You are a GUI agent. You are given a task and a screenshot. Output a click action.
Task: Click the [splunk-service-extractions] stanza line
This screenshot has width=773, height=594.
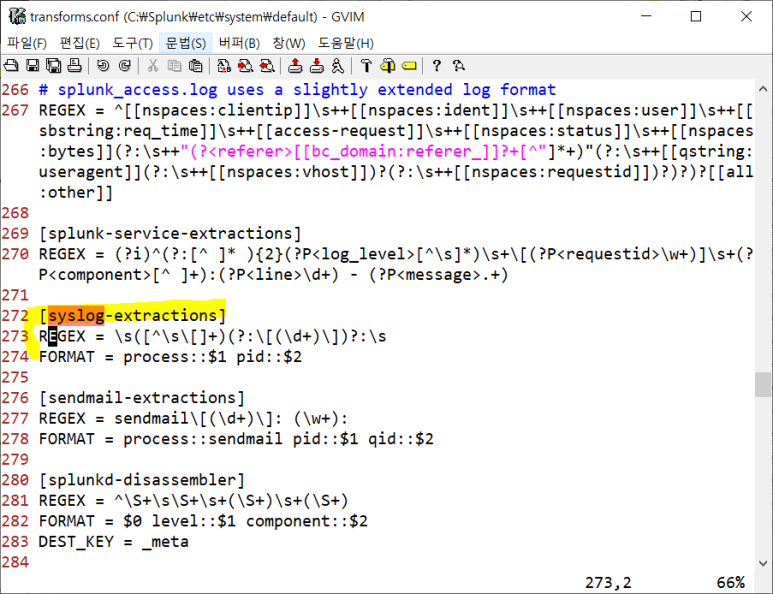(170, 233)
